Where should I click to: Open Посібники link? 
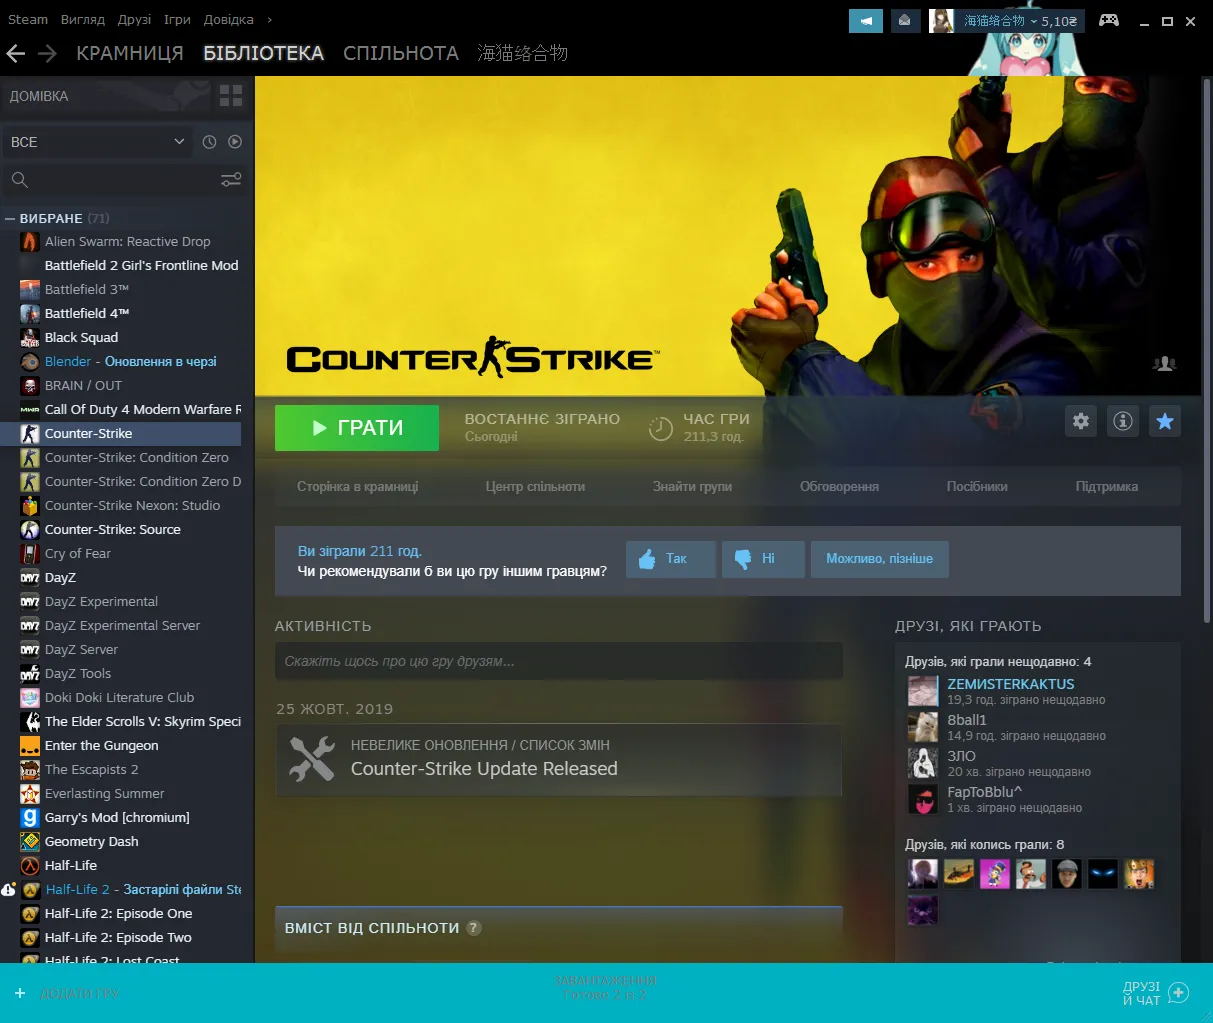(977, 487)
